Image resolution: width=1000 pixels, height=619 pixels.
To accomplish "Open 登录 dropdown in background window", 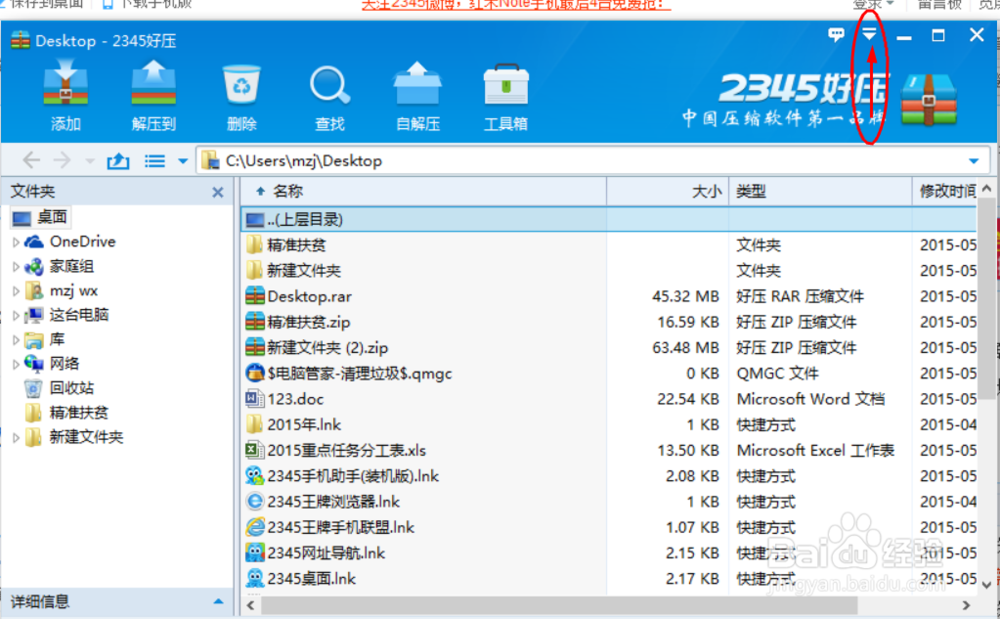I will coord(873,4).
